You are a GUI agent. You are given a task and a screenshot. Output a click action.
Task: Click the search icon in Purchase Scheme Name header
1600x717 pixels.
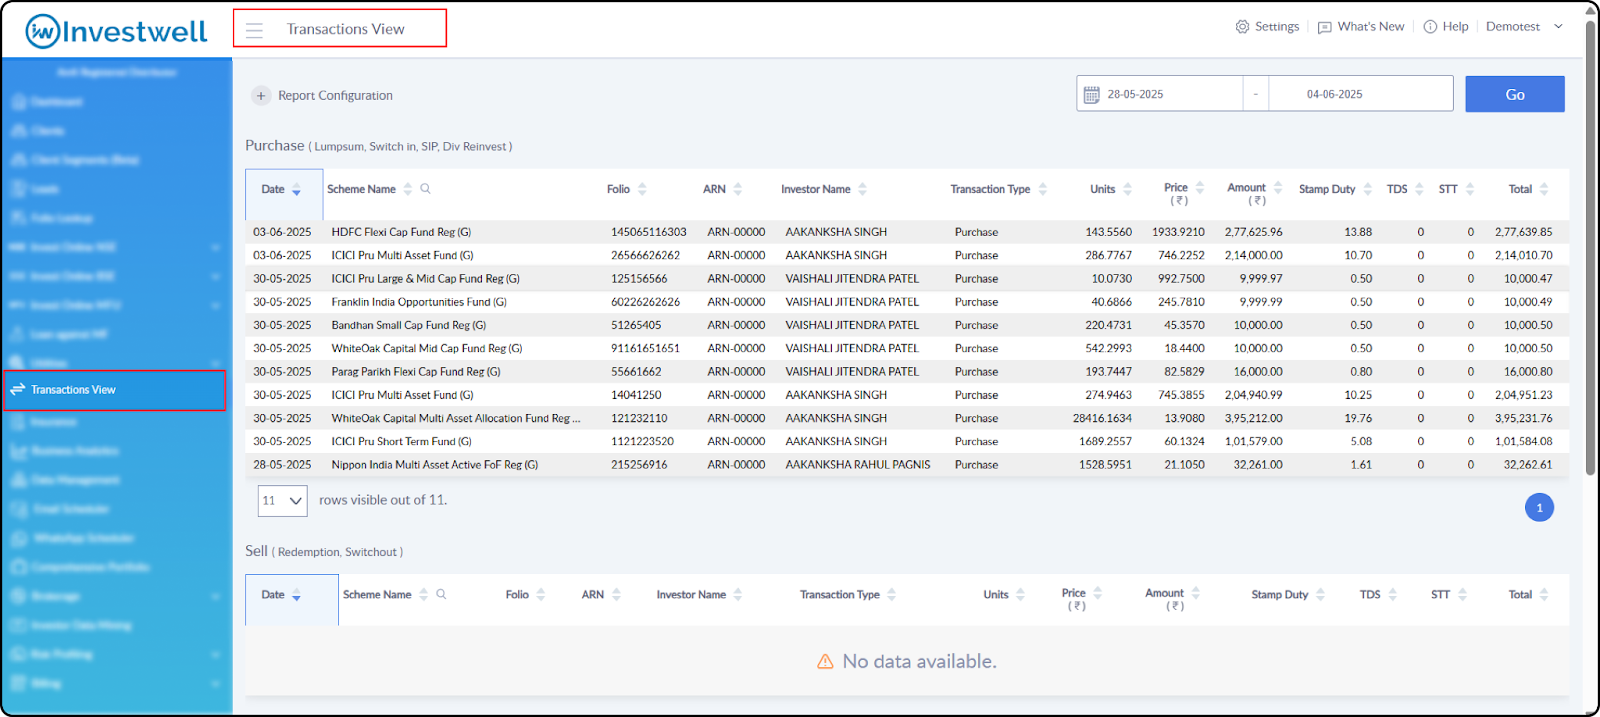(425, 189)
